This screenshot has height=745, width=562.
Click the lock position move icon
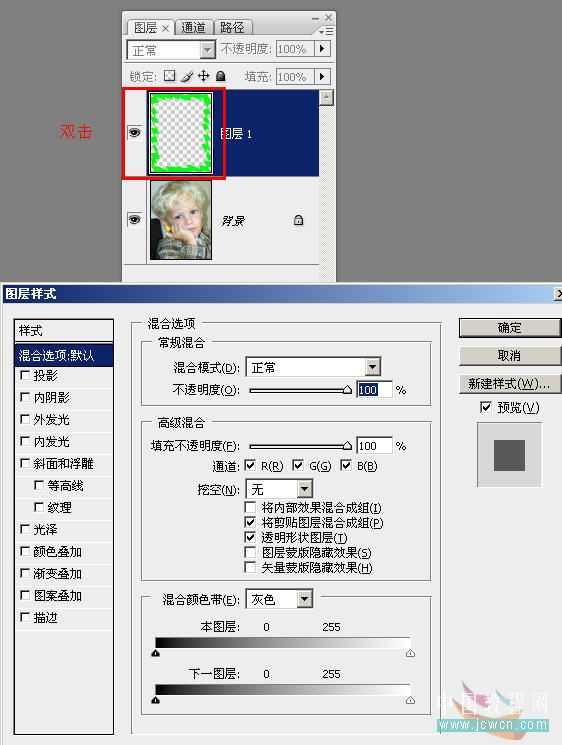coord(204,76)
